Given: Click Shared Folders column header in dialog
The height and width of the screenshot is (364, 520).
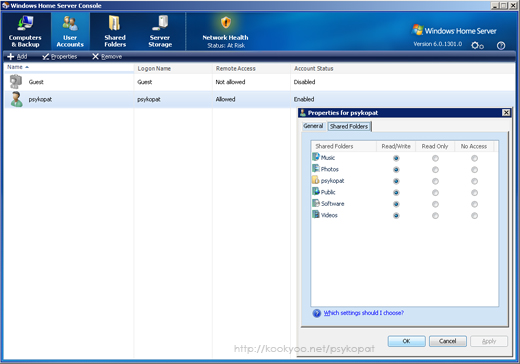Looking at the screenshot, I should (x=344, y=146).
